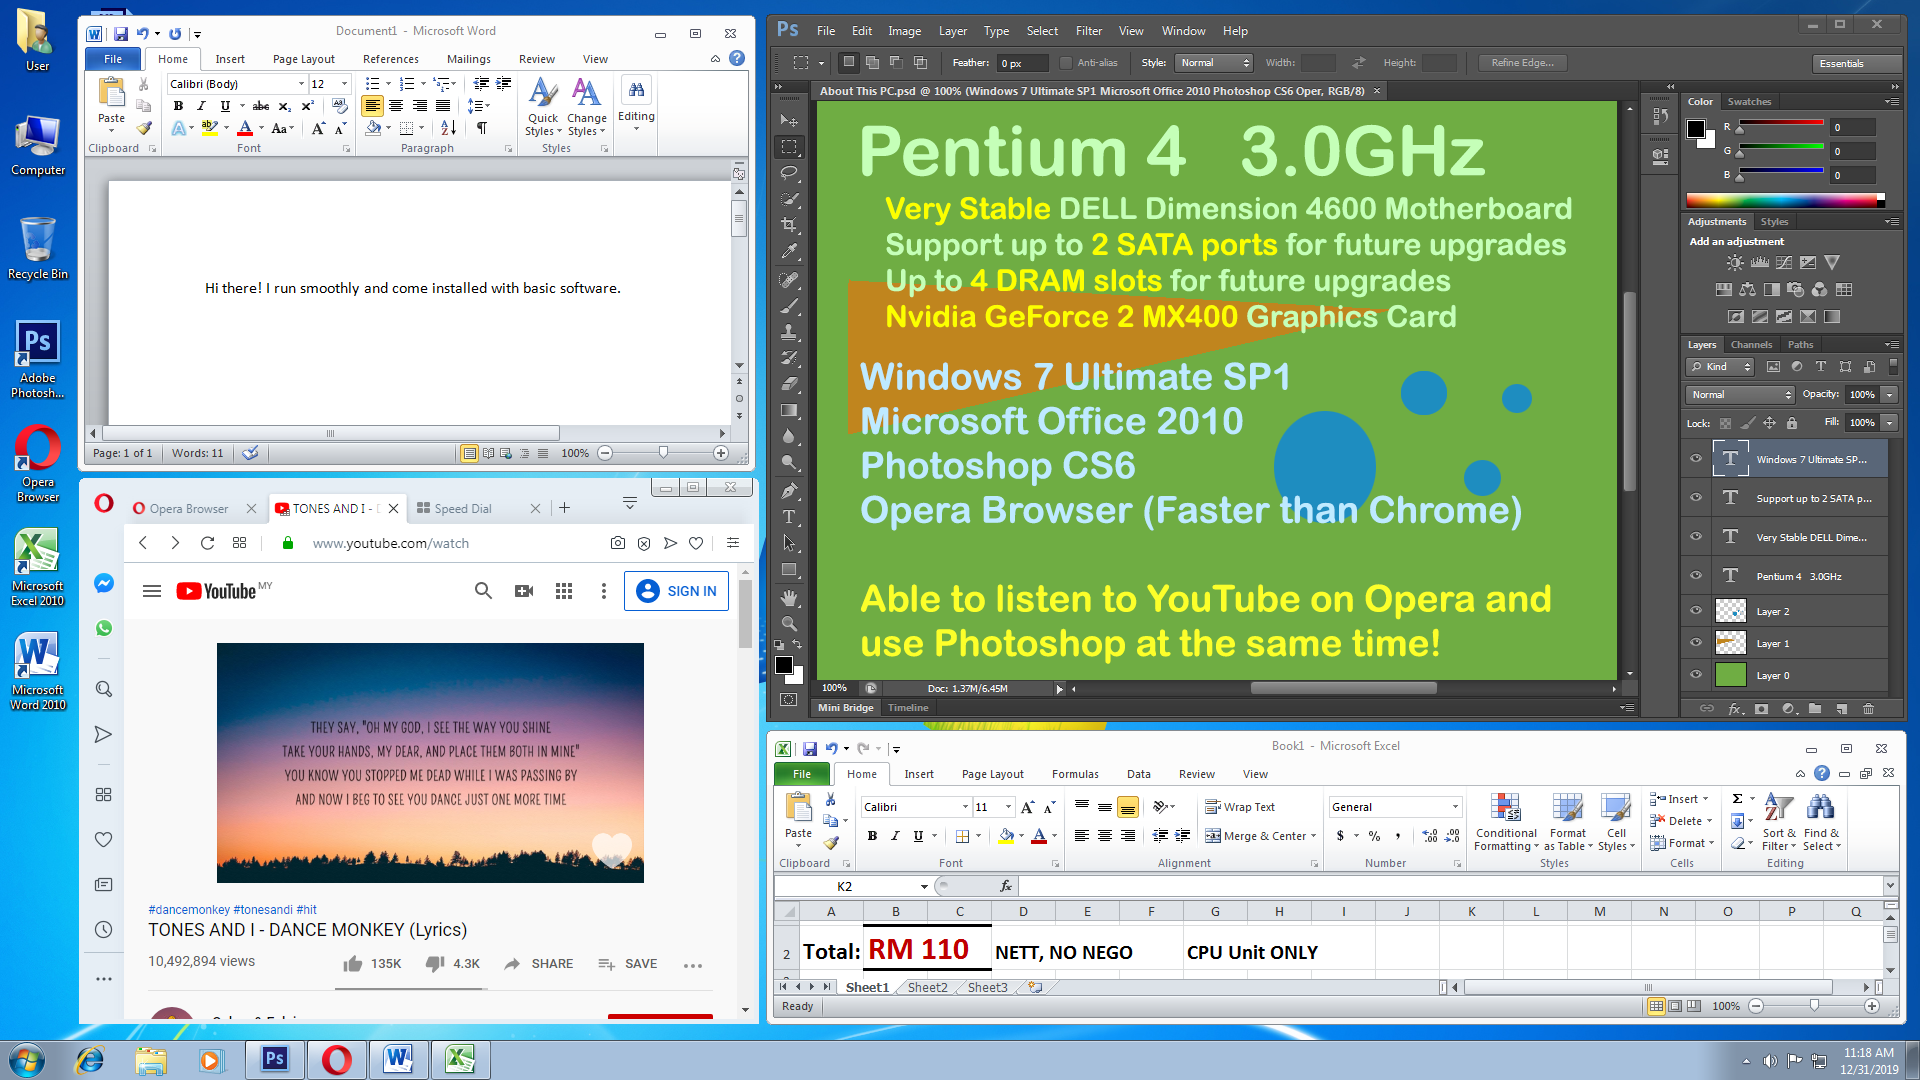Image resolution: width=1920 pixels, height=1080 pixels.
Task: Click SIGN IN button on YouTube
Action: coord(676,591)
